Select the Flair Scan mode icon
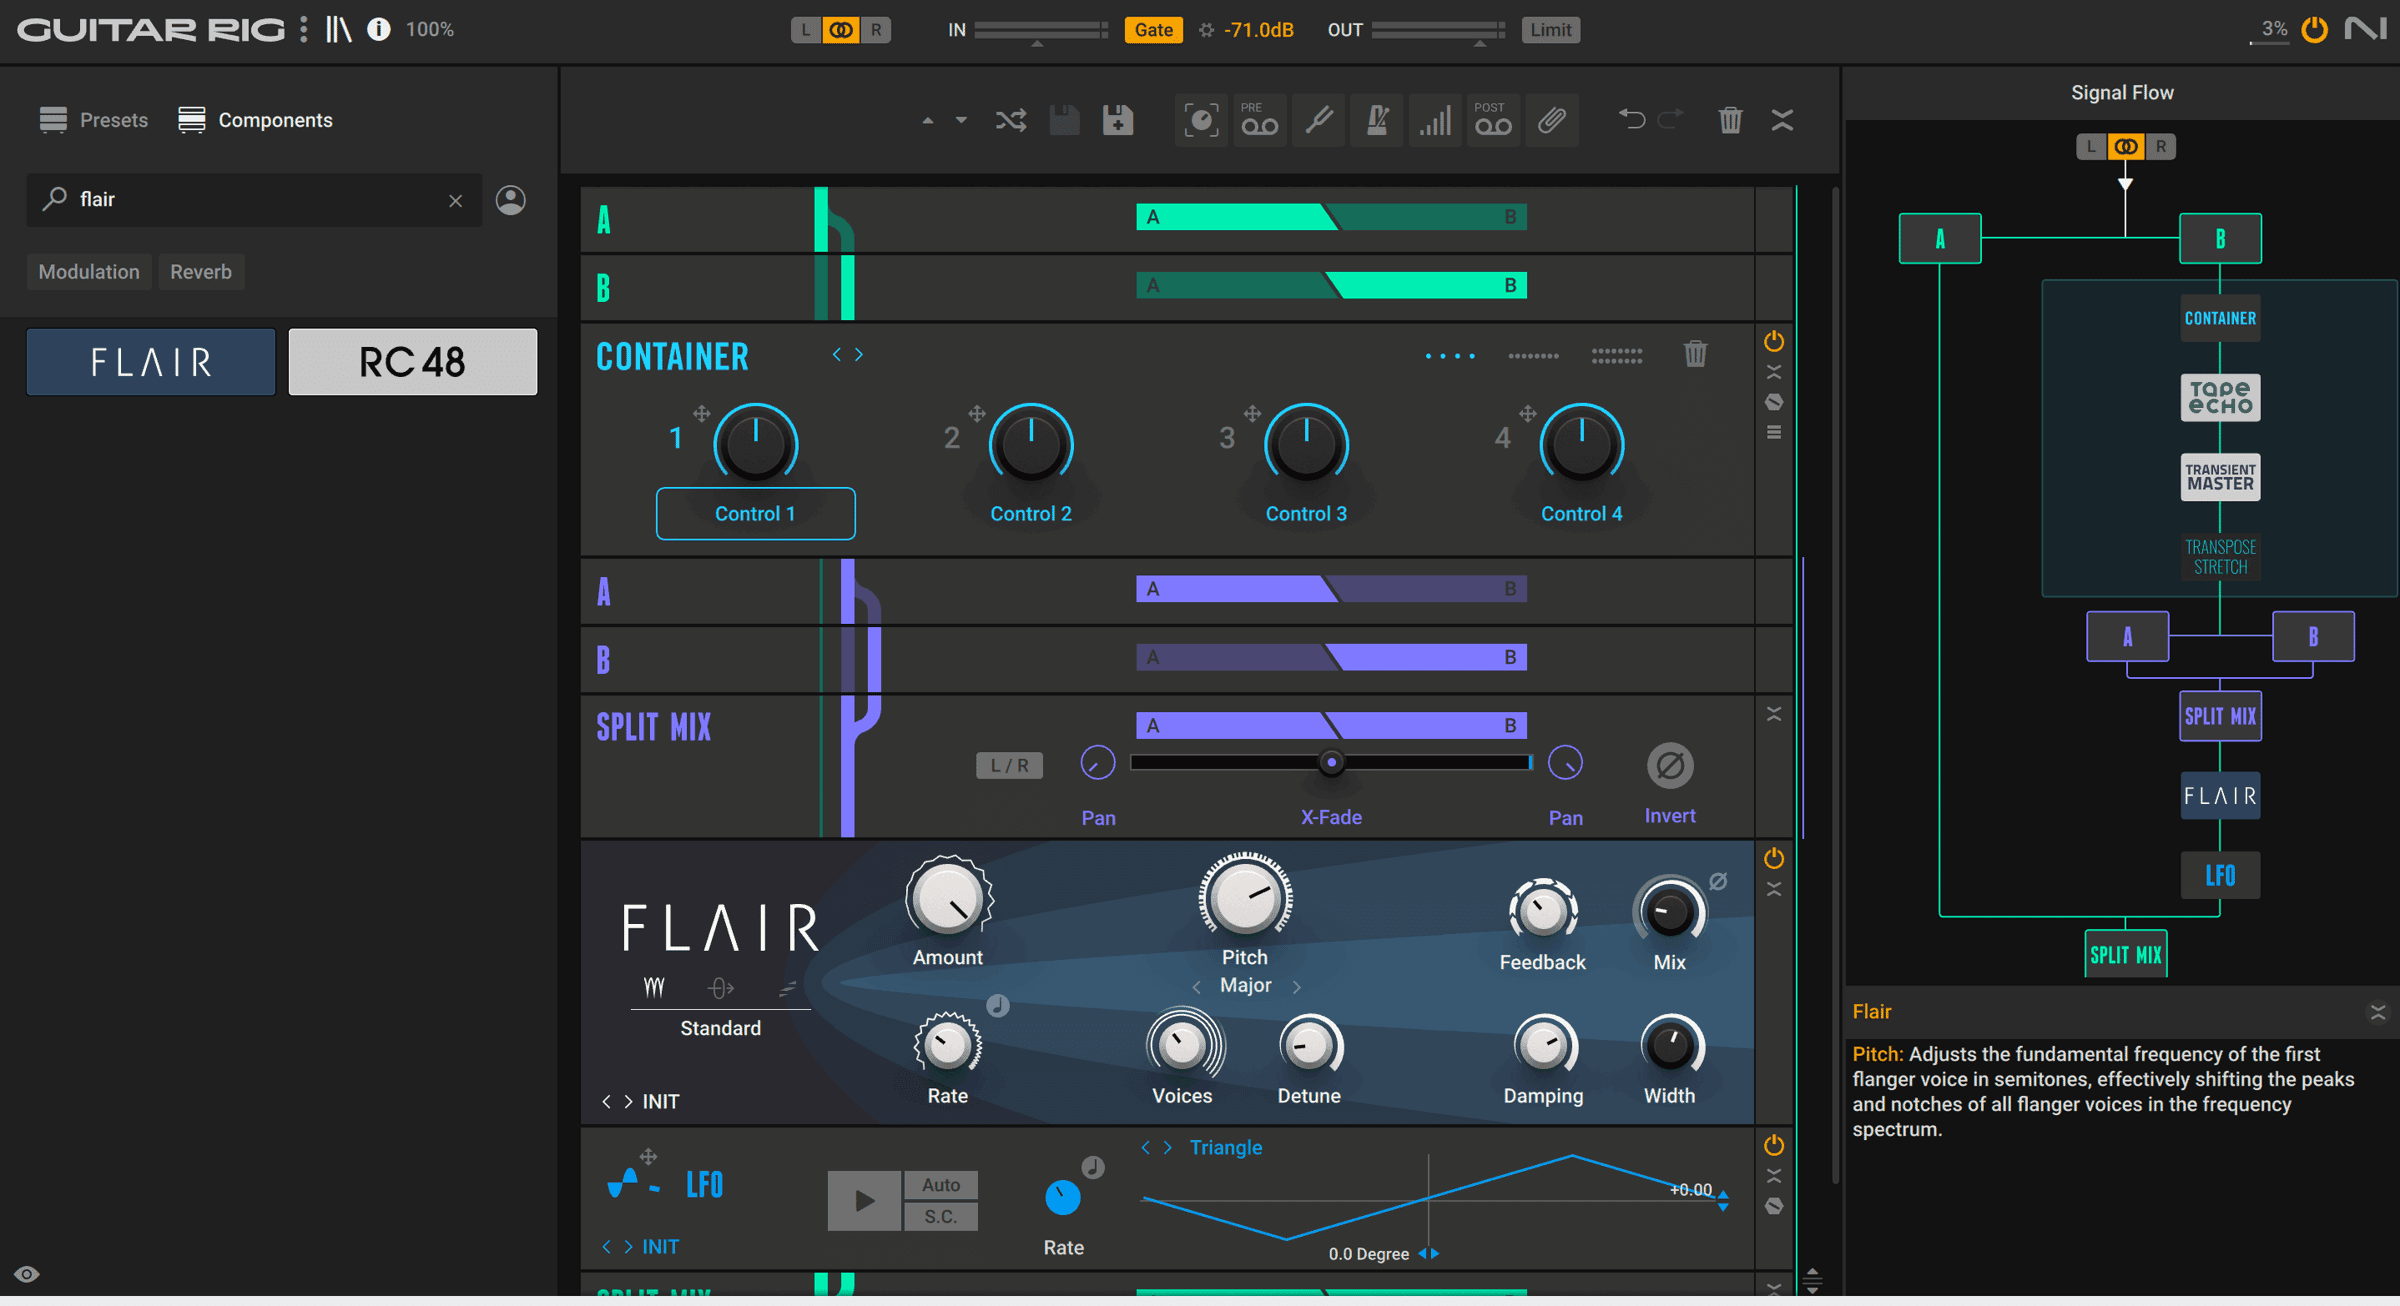Screen dimensions: 2400x1306 coord(788,988)
